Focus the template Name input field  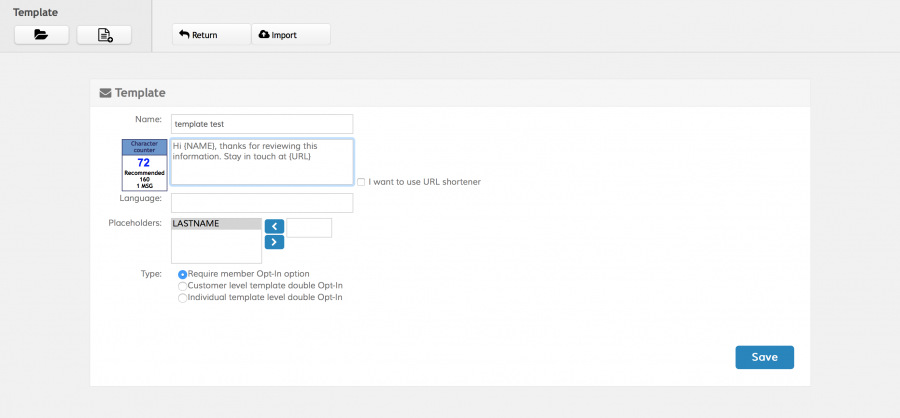(262, 124)
